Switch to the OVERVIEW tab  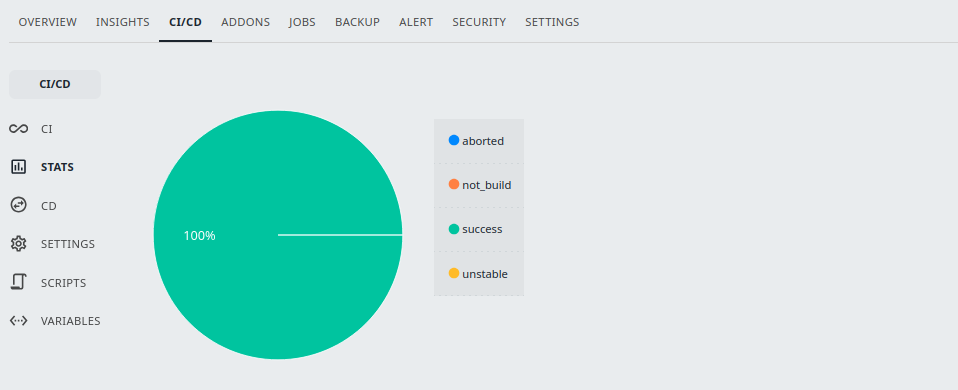(48, 22)
